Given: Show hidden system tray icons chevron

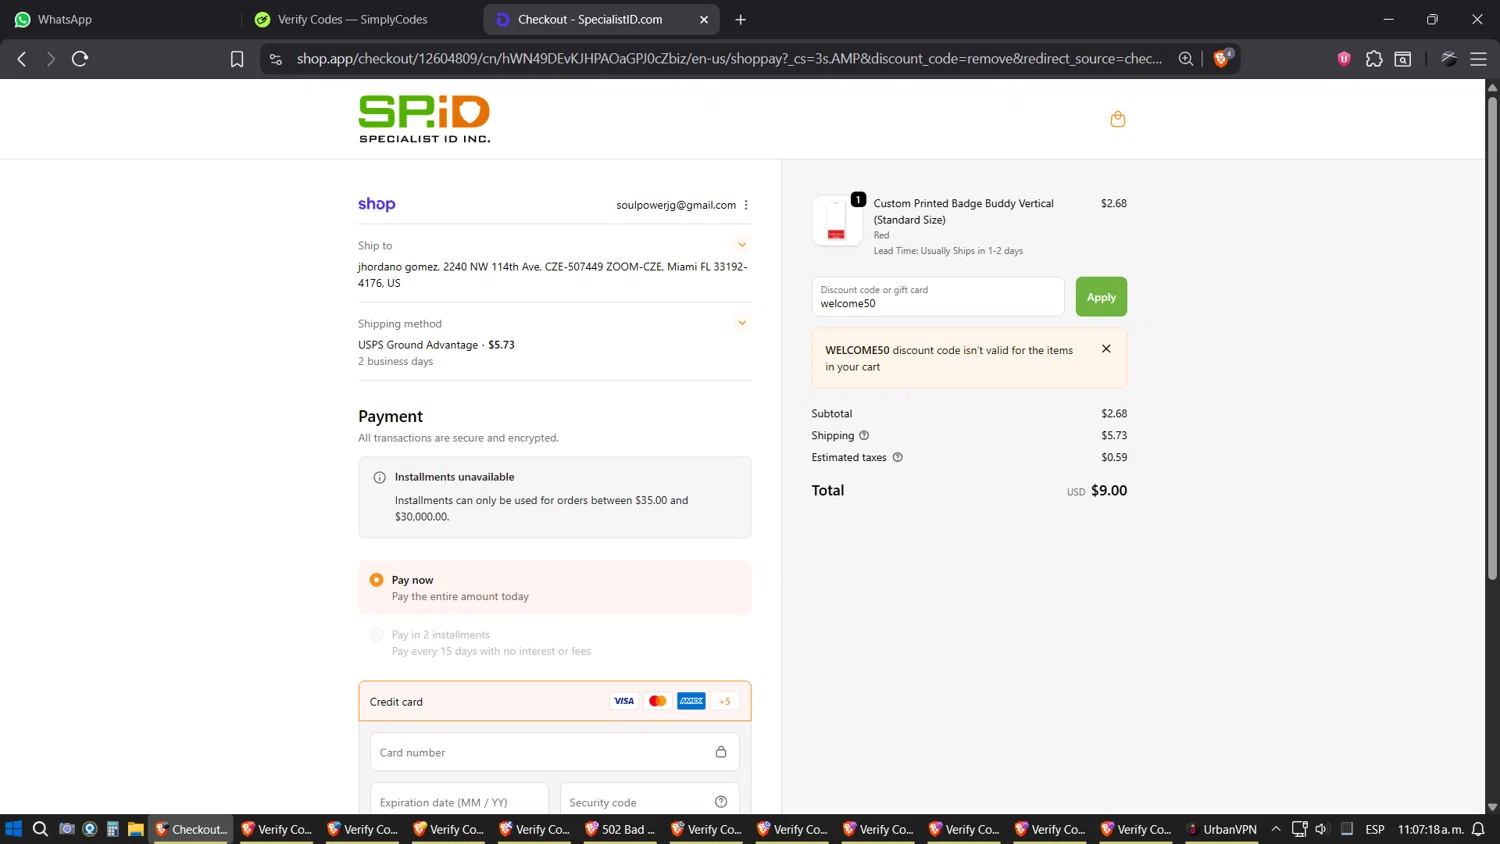Looking at the screenshot, I should (x=1276, y=829).
